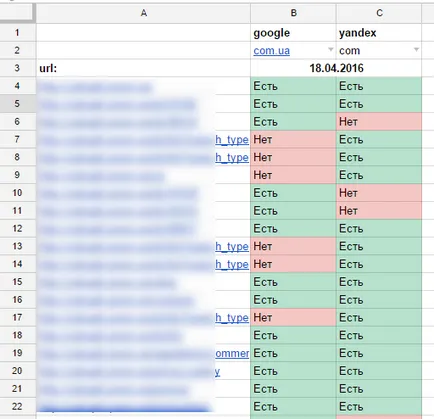Select the url: cell in row 3
Viewport: 434px width, 419px height.
tap(143, 68)
